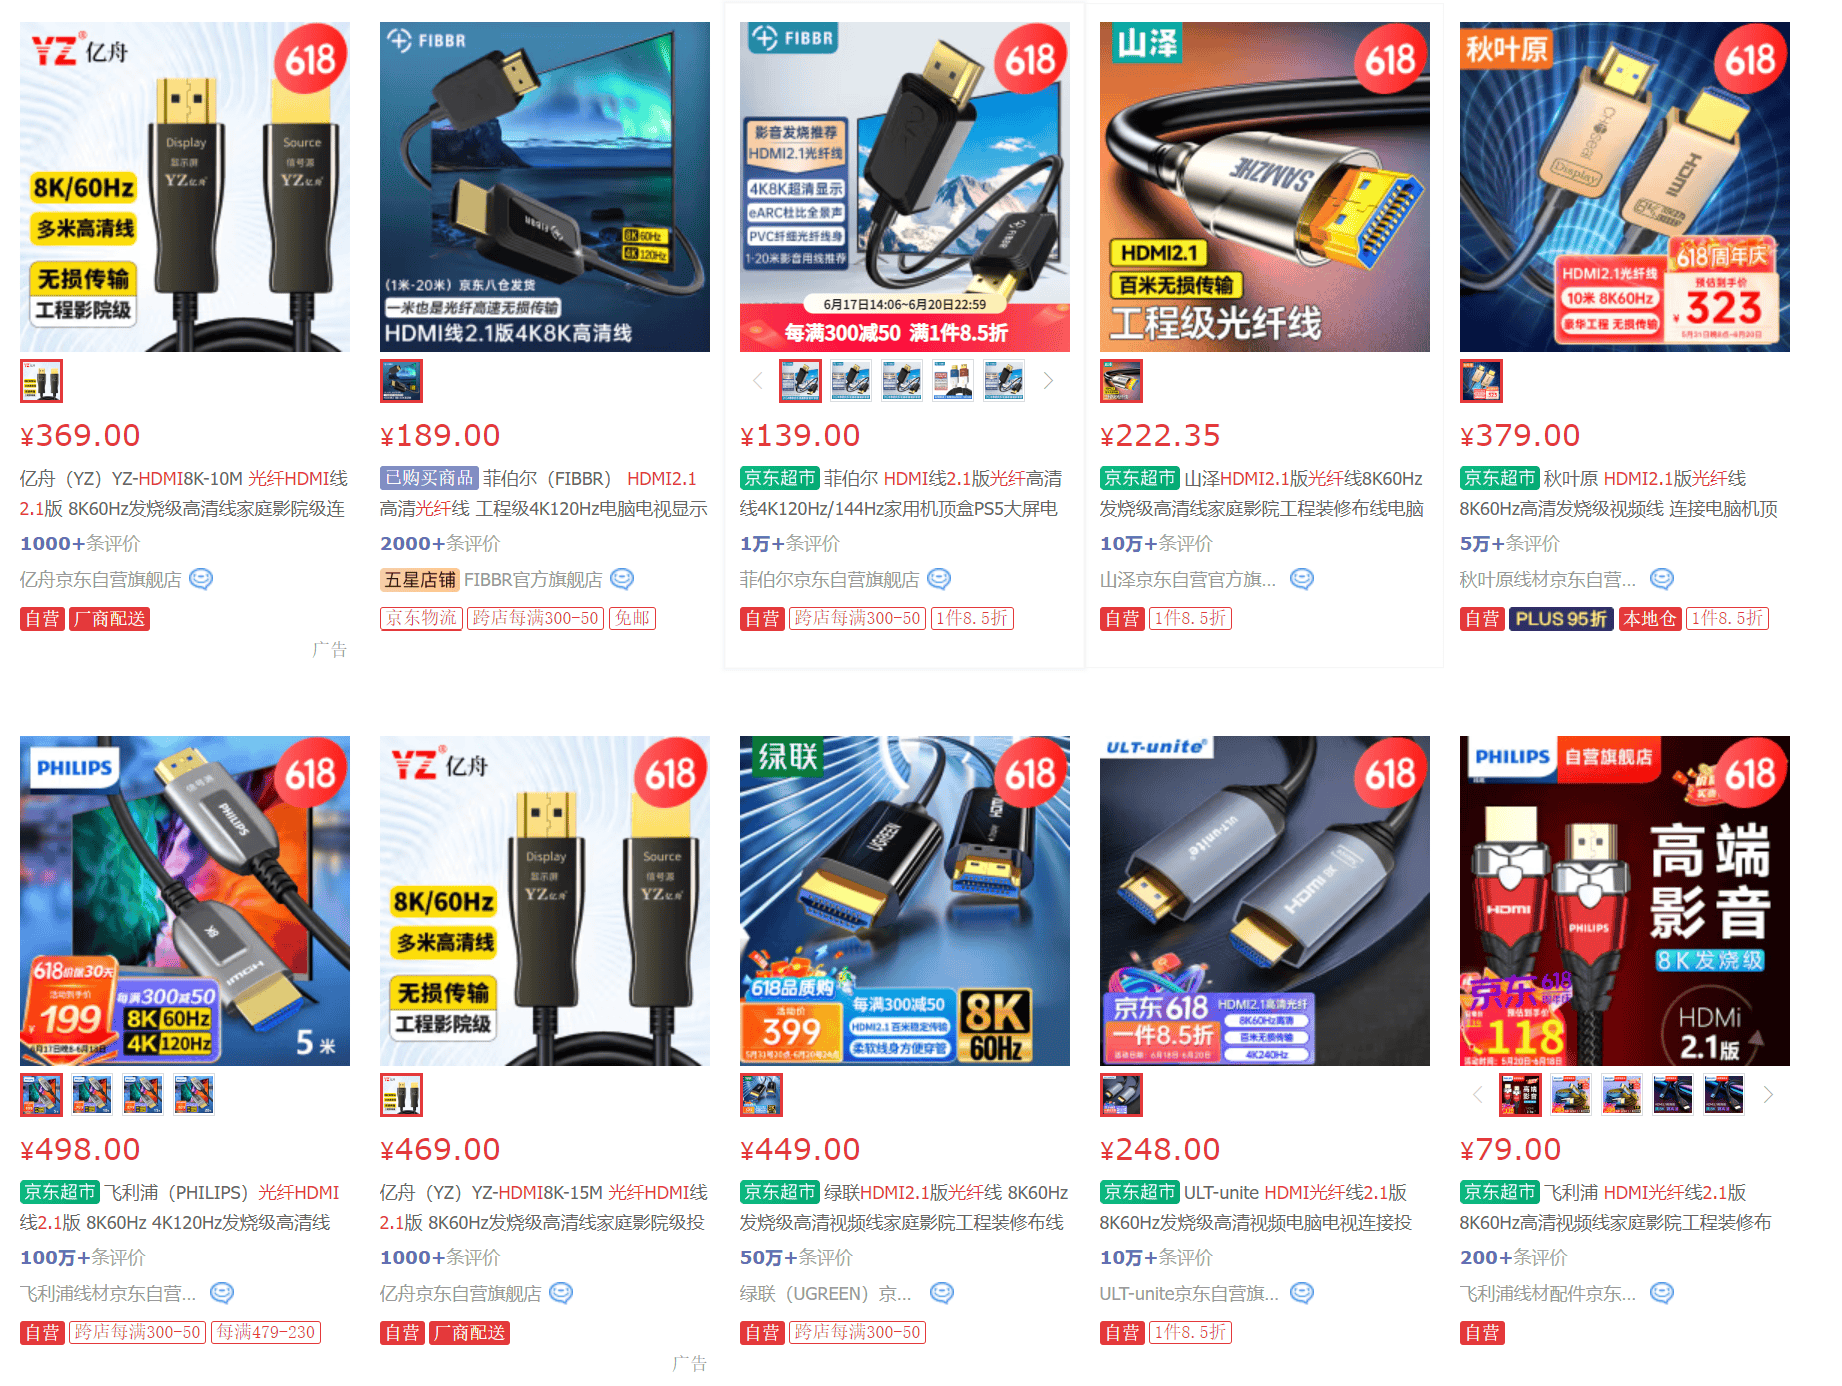The height and width of the screenshot is (1386, 1842).
Task: Open customer chat icon for 山泽京东自营官方旗舰店
Action: (1301, 579)
